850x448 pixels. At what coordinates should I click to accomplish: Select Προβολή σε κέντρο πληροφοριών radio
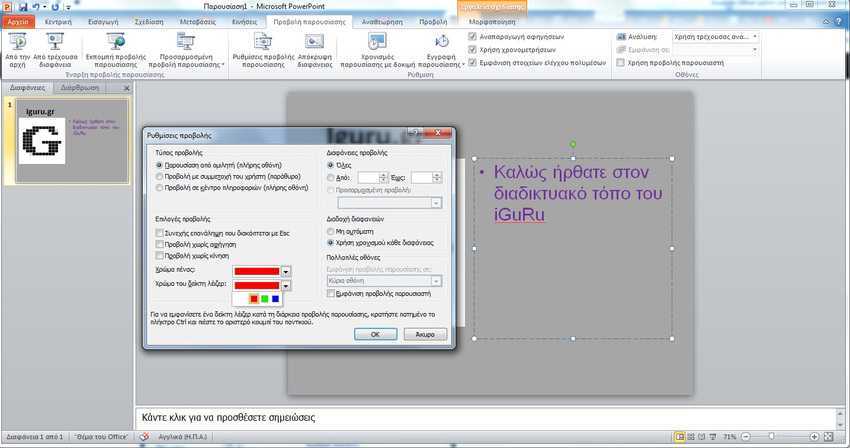(159, 188)
